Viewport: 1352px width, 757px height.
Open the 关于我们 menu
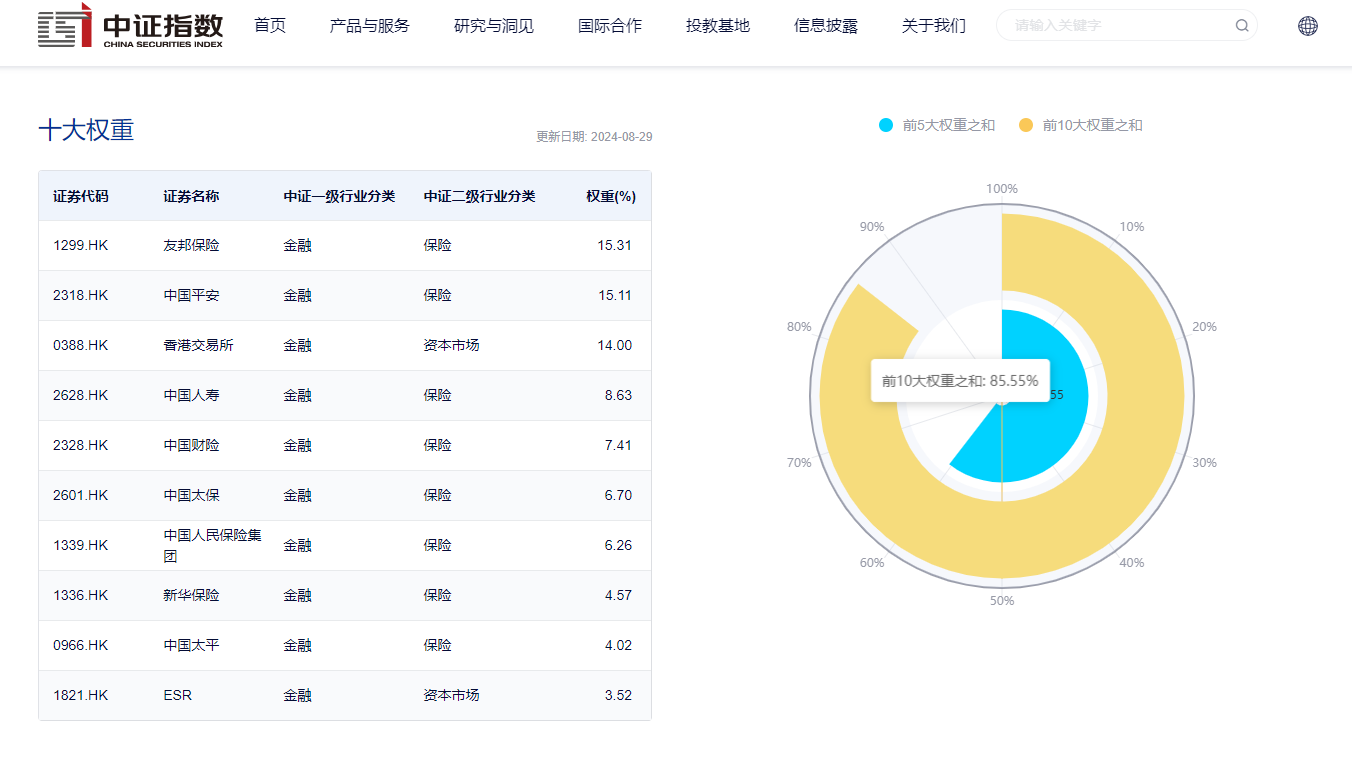(x=934, y=26)
